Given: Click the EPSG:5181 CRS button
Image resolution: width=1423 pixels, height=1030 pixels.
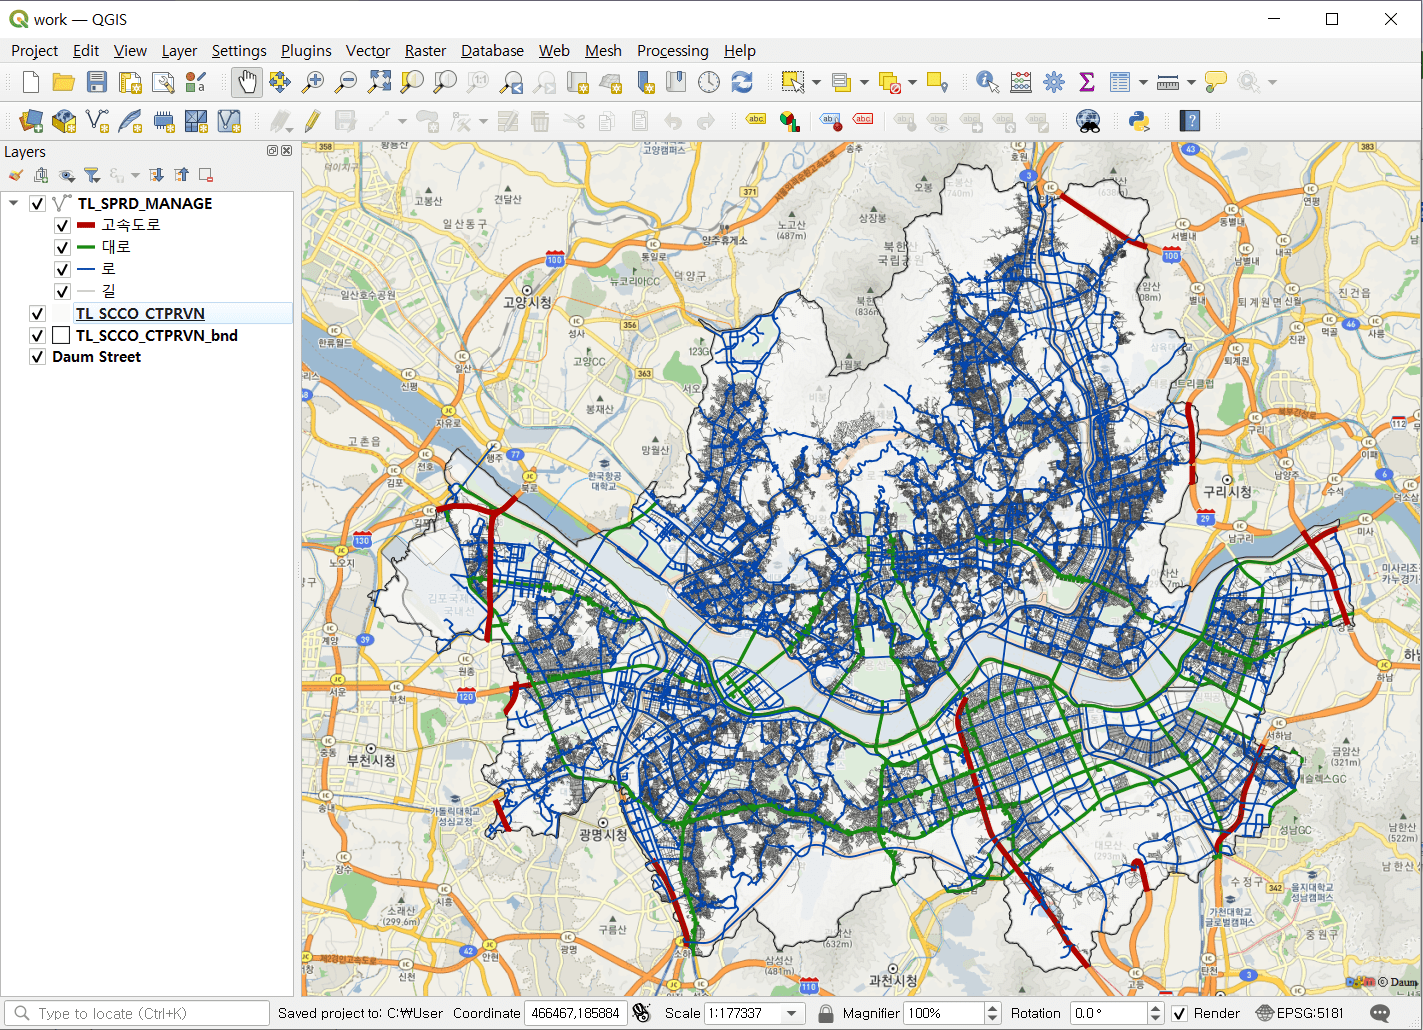Looking at the screenshot, I should click(1300, 1013).
